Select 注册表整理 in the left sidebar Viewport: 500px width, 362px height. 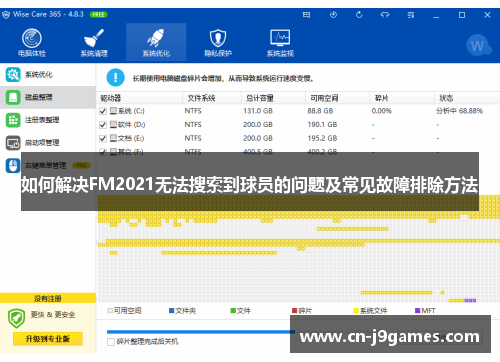point(48,120)
